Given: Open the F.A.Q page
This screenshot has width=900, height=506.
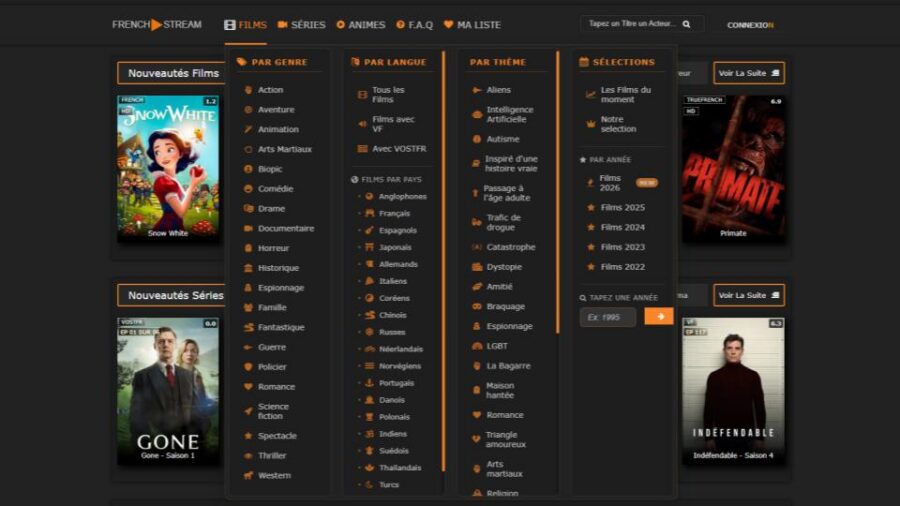Looking at the screenshot, I should tap(414, 25).
